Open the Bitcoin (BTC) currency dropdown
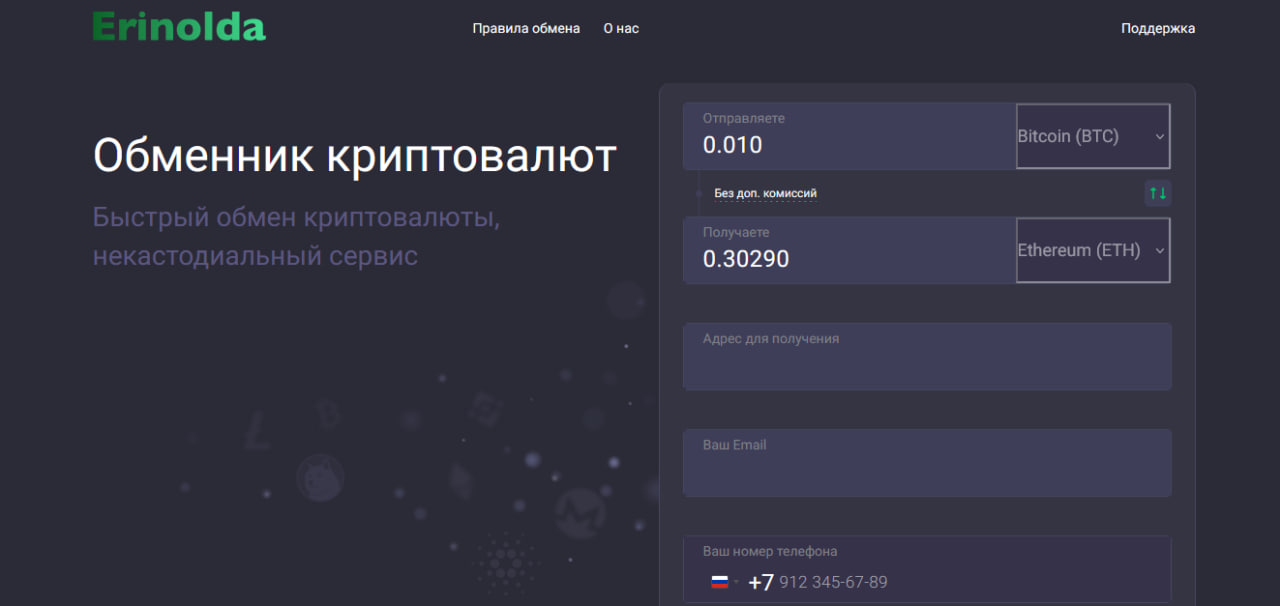The height and width of the screenshot is (606, 1280). [x=1093, y=136]
